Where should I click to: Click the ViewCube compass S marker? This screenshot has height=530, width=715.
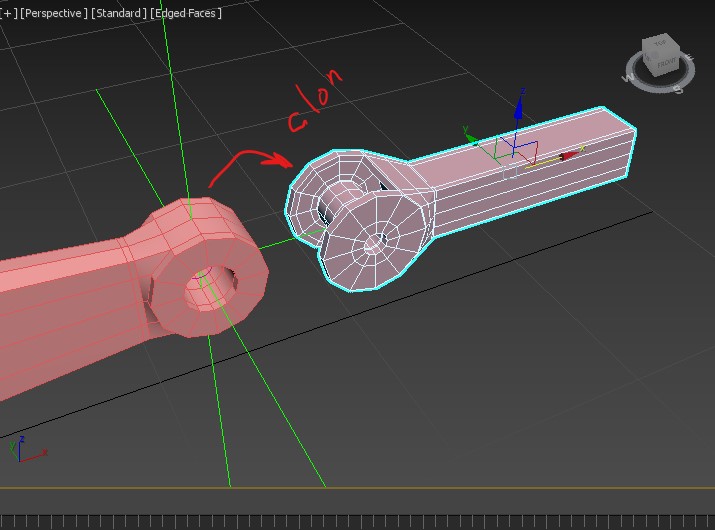678,90
